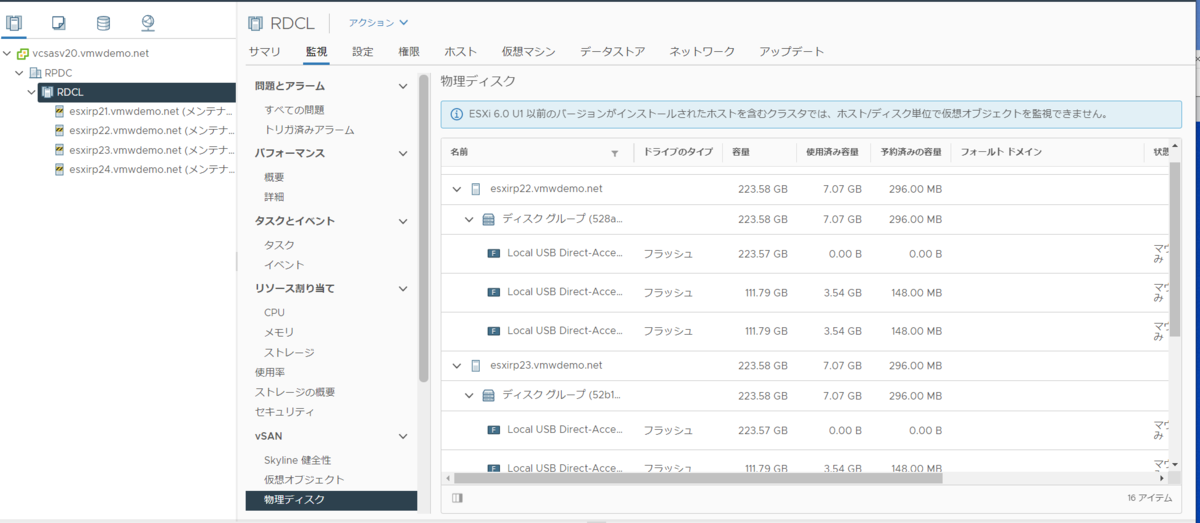Click the esxirp23 host icon in tree
The height and width of the screenshot is (523, 1200).
tap(60, 150)
